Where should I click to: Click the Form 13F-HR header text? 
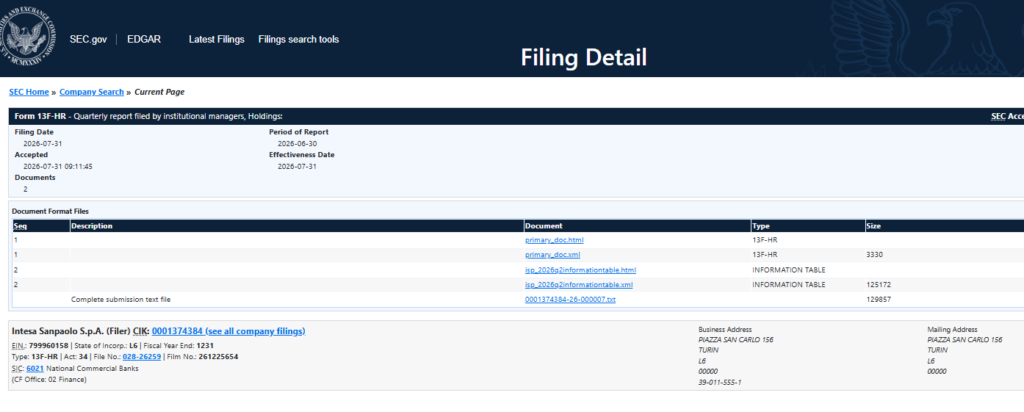[42, 116]
